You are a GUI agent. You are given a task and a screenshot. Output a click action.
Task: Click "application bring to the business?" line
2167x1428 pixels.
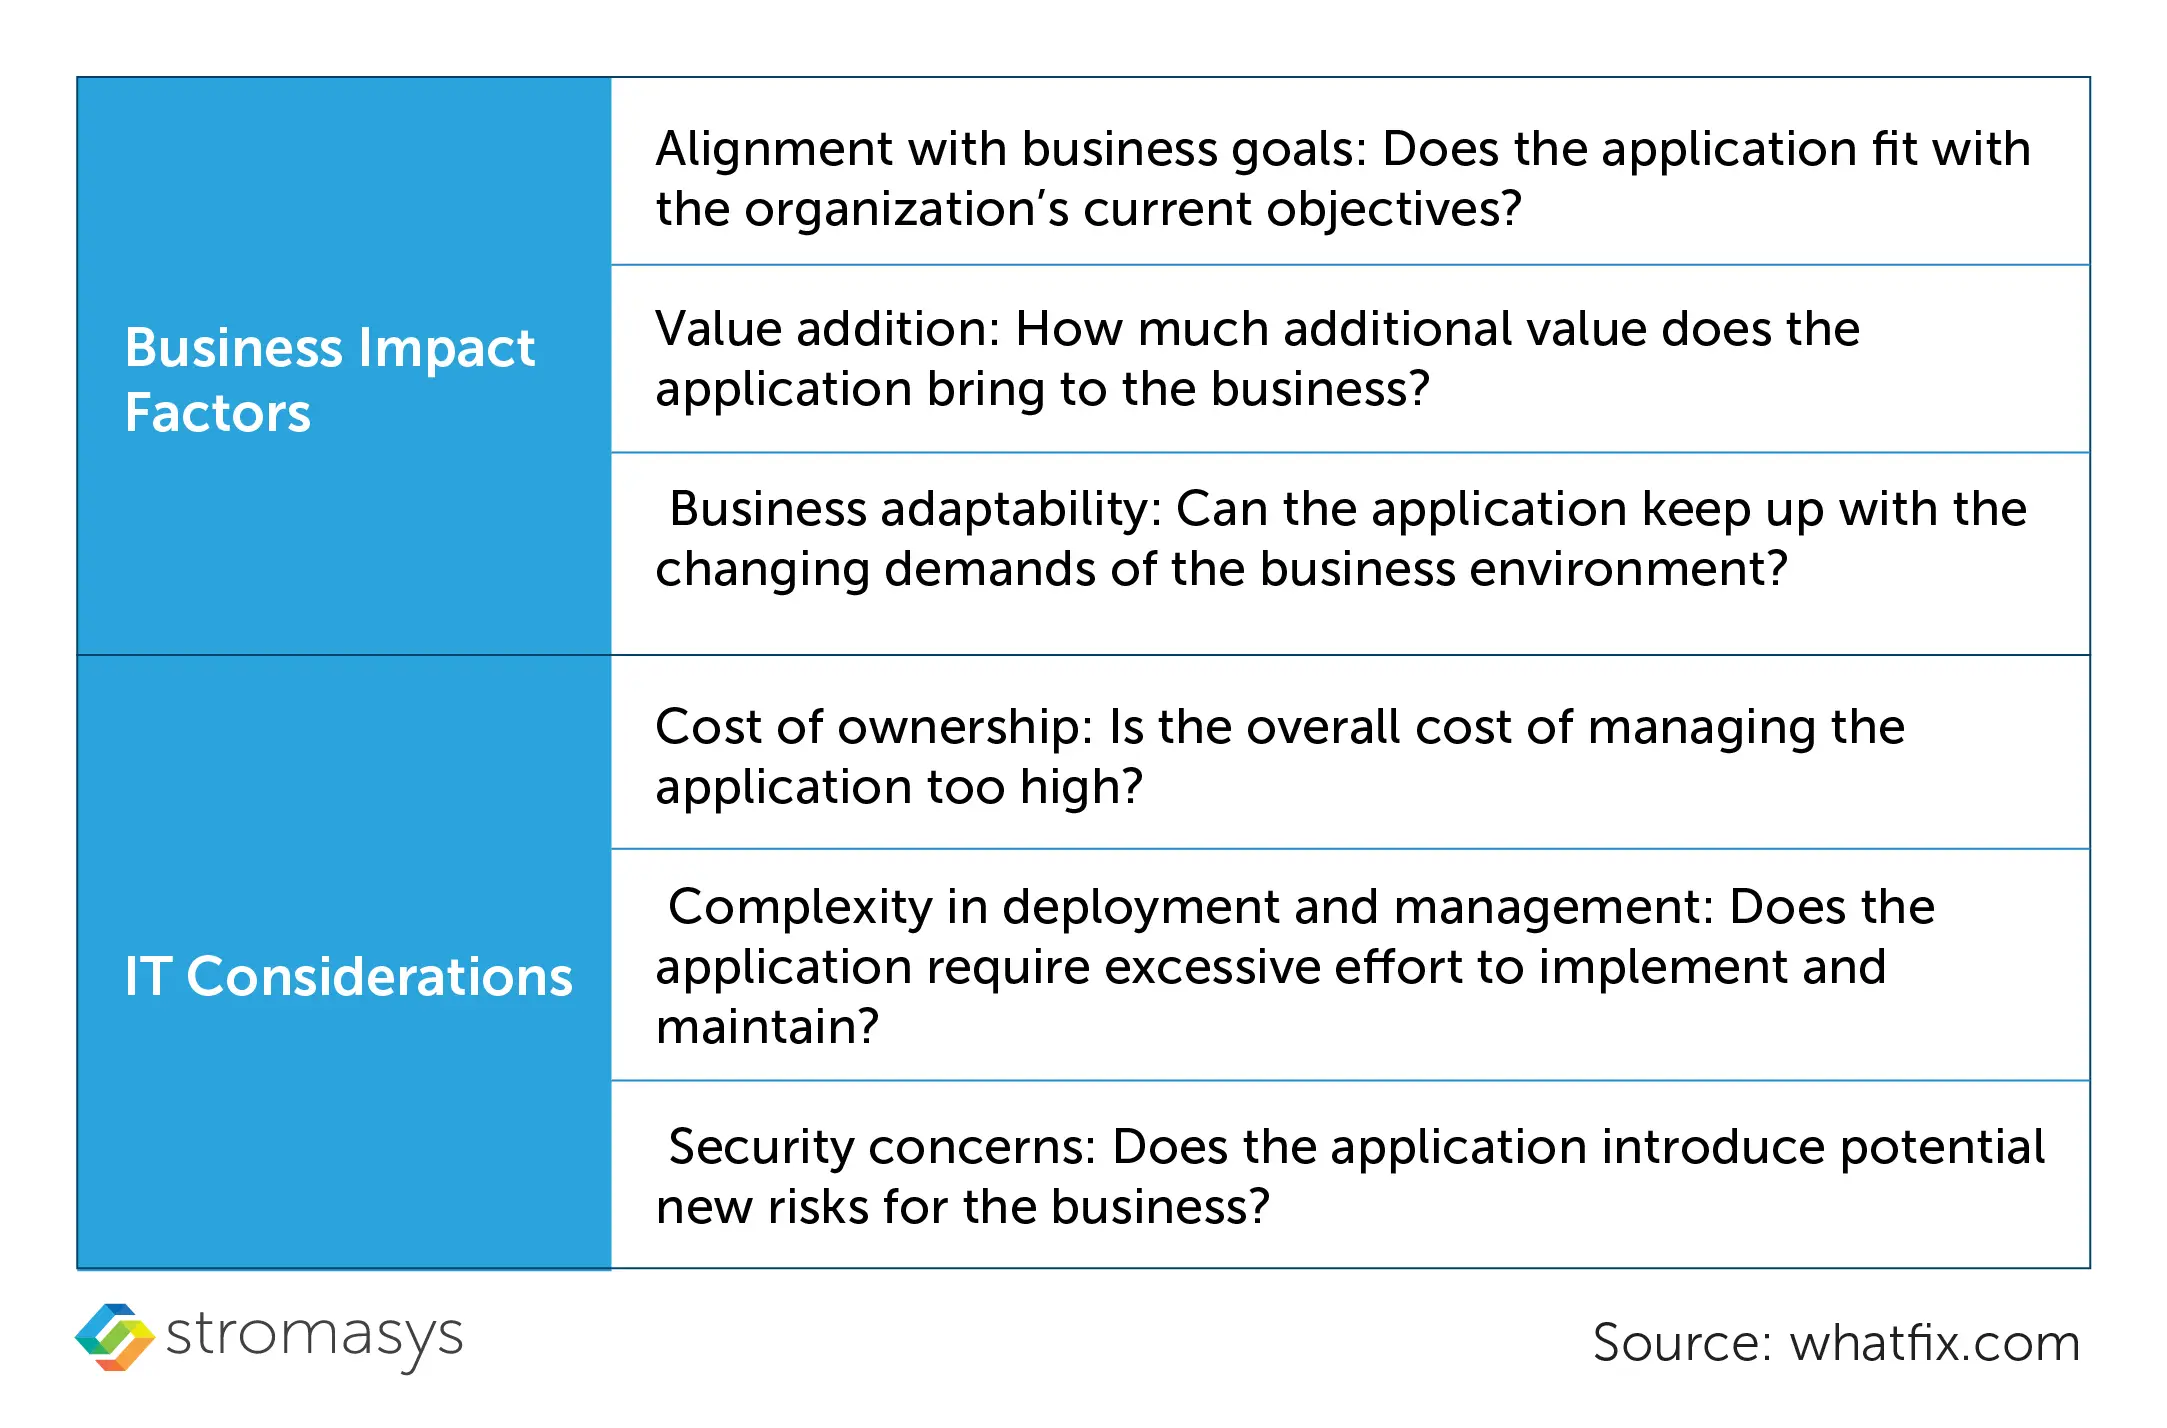pos(1042,389)
